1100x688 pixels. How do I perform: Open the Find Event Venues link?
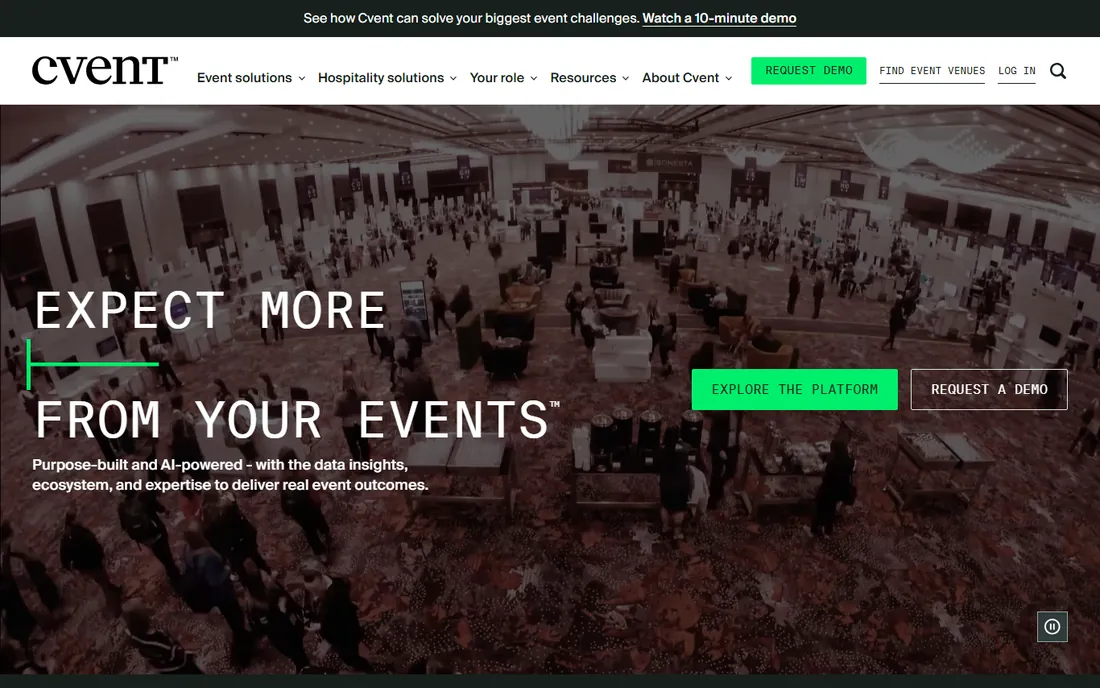click(932, 71)
